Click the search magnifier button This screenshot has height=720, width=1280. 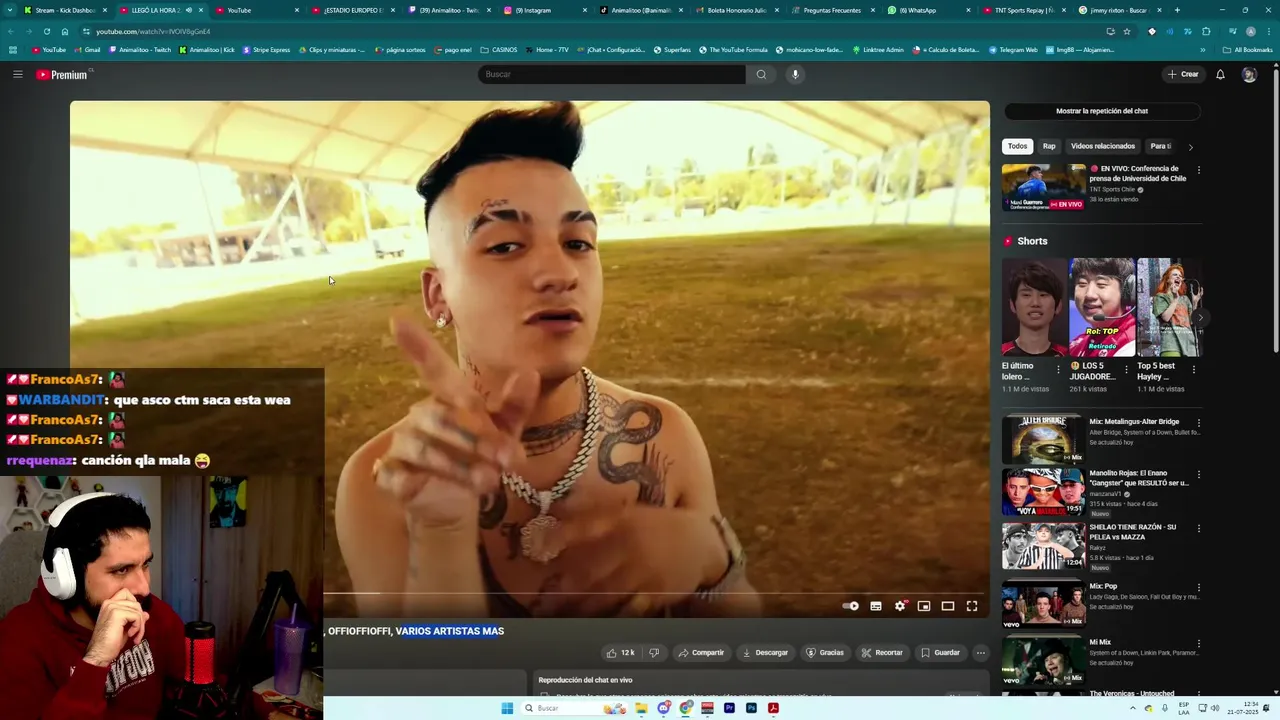point(761,74)
